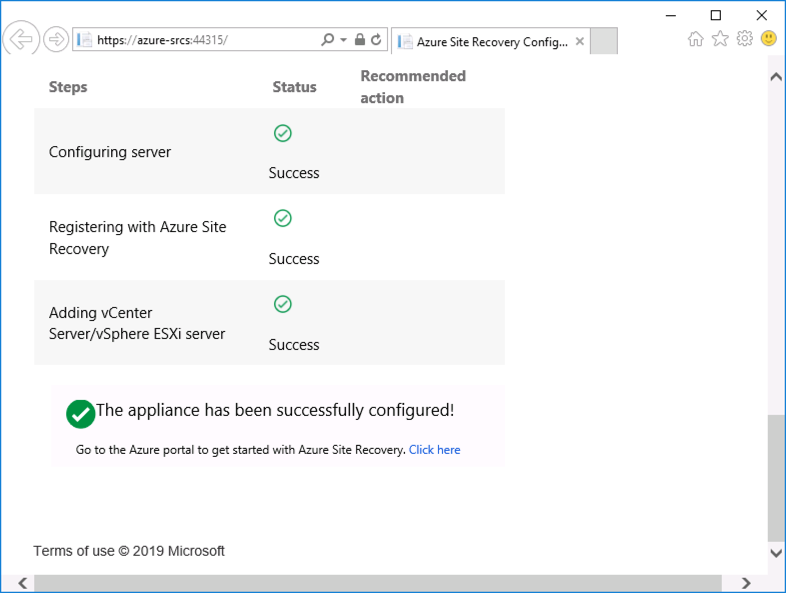This screenshot has width=786, height=593.
Task: Open the Terms of use link
Action: pyautogui.click(x=74, y=551)
